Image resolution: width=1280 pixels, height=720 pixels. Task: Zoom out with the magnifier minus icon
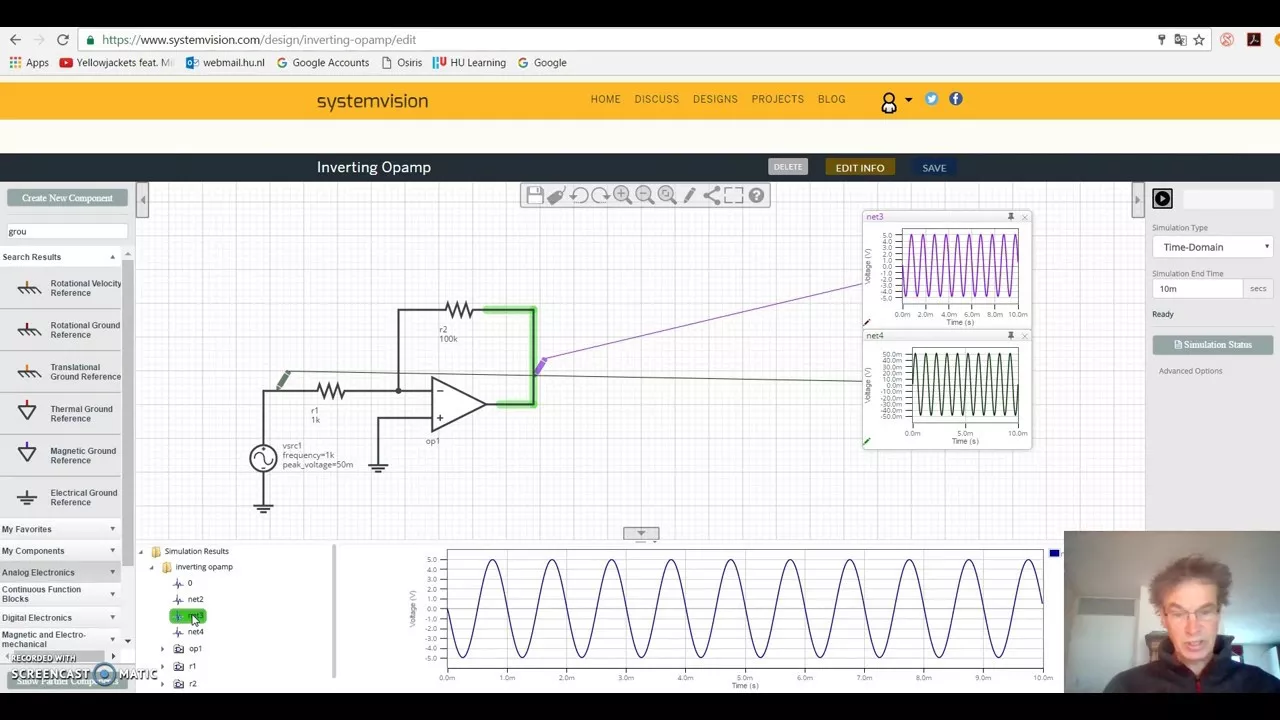click(645, 196)
